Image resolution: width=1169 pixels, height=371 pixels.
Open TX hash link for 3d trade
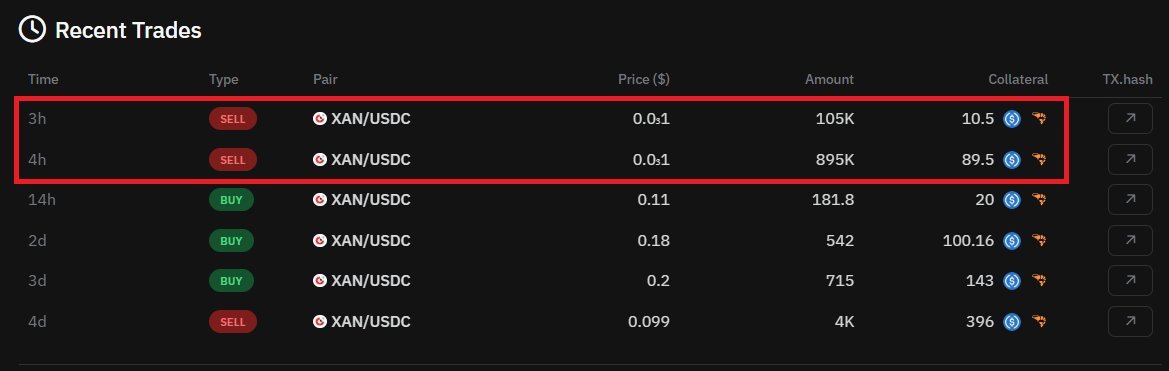1130,281
